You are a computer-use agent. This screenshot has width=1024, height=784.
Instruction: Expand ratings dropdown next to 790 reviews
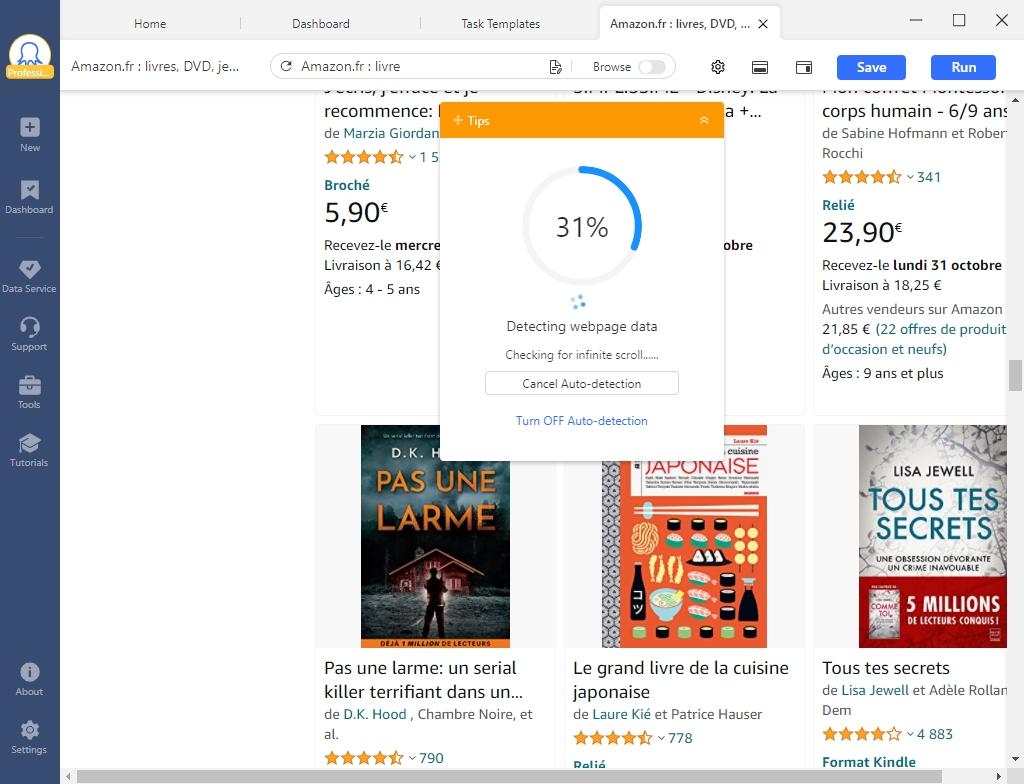click(412, 758)
